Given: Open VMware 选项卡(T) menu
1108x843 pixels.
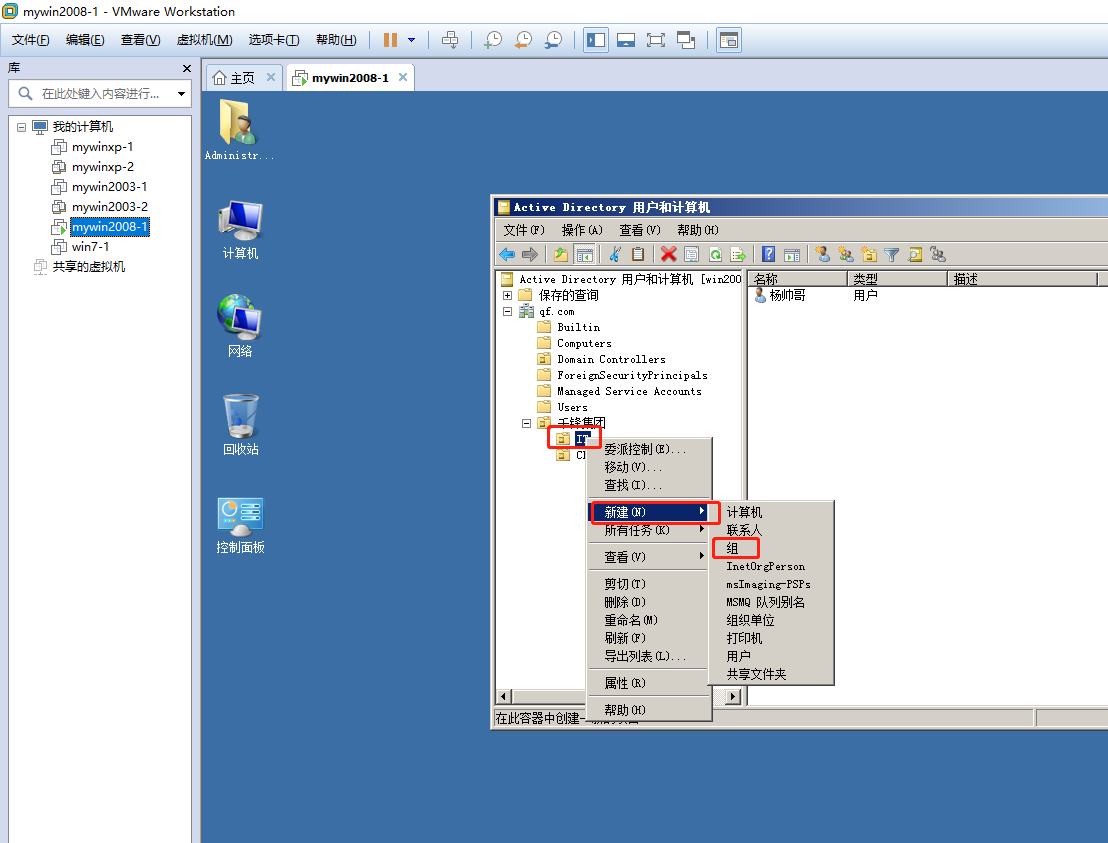Looking at the screenshot, I should pos(273,40).
